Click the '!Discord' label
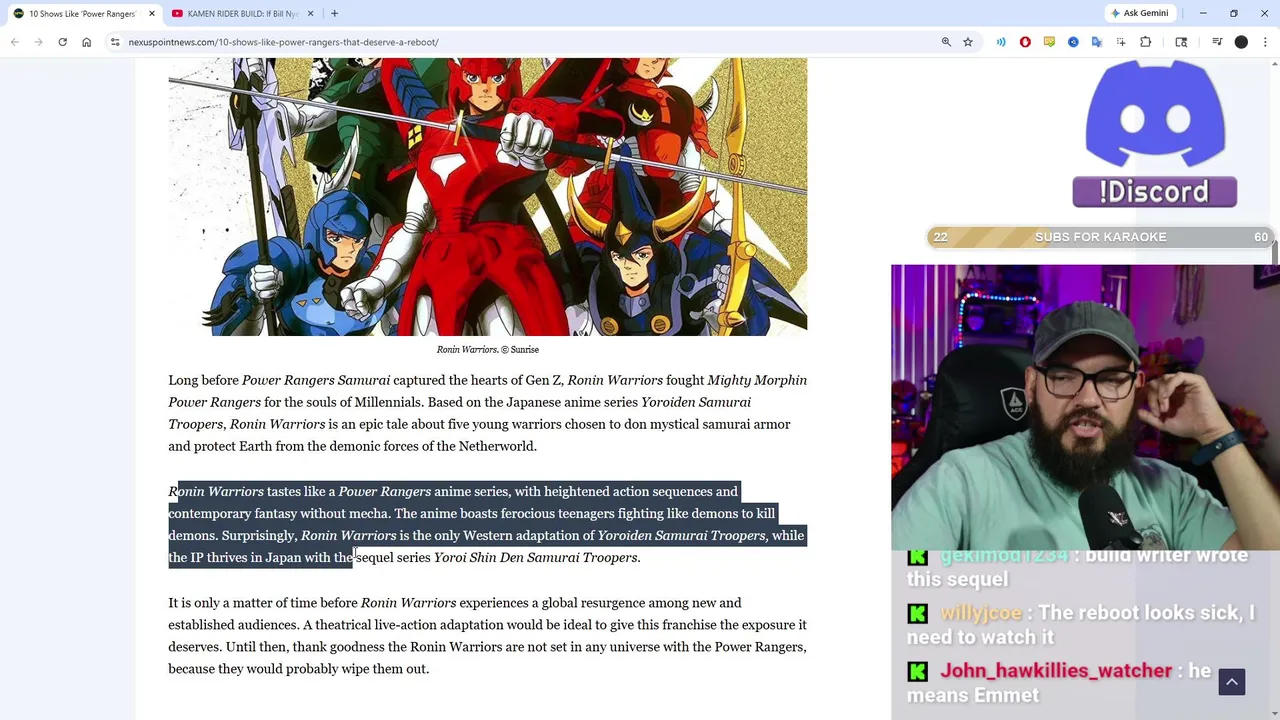 pyautogui.click(x=1155, y=192)
